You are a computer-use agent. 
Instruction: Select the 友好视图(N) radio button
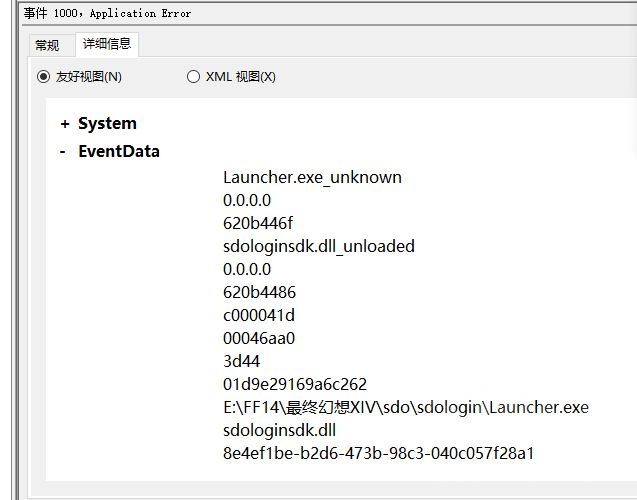[43, 77]
